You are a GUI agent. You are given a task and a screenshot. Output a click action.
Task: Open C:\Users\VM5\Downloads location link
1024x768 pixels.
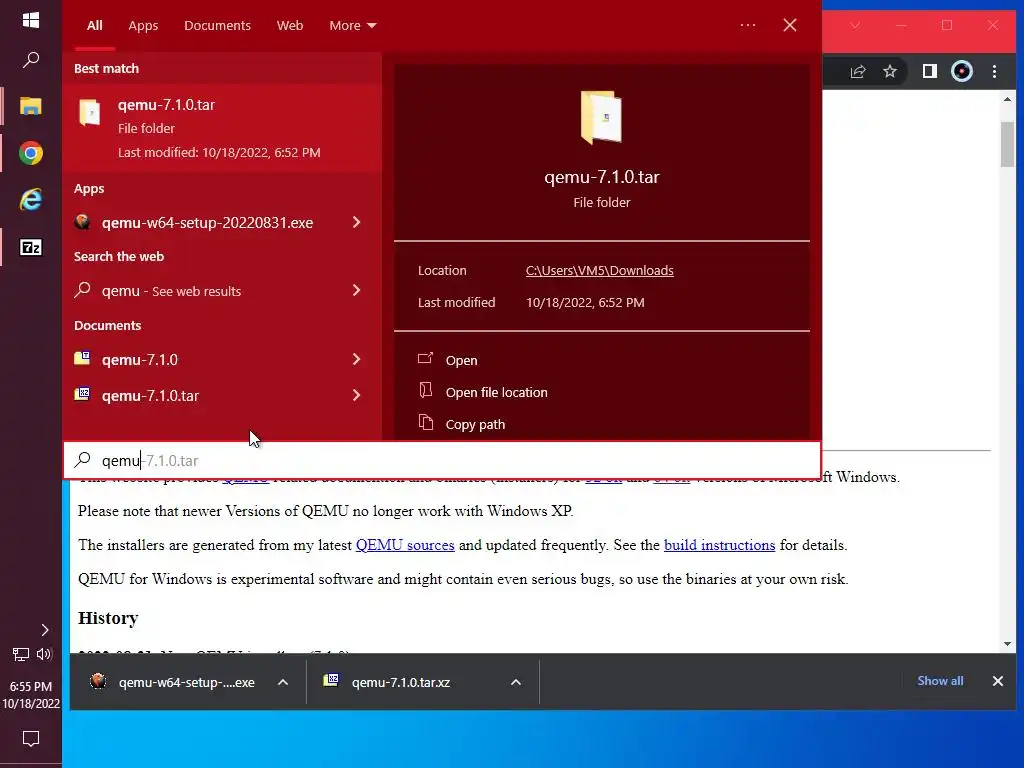pos(600,270)
